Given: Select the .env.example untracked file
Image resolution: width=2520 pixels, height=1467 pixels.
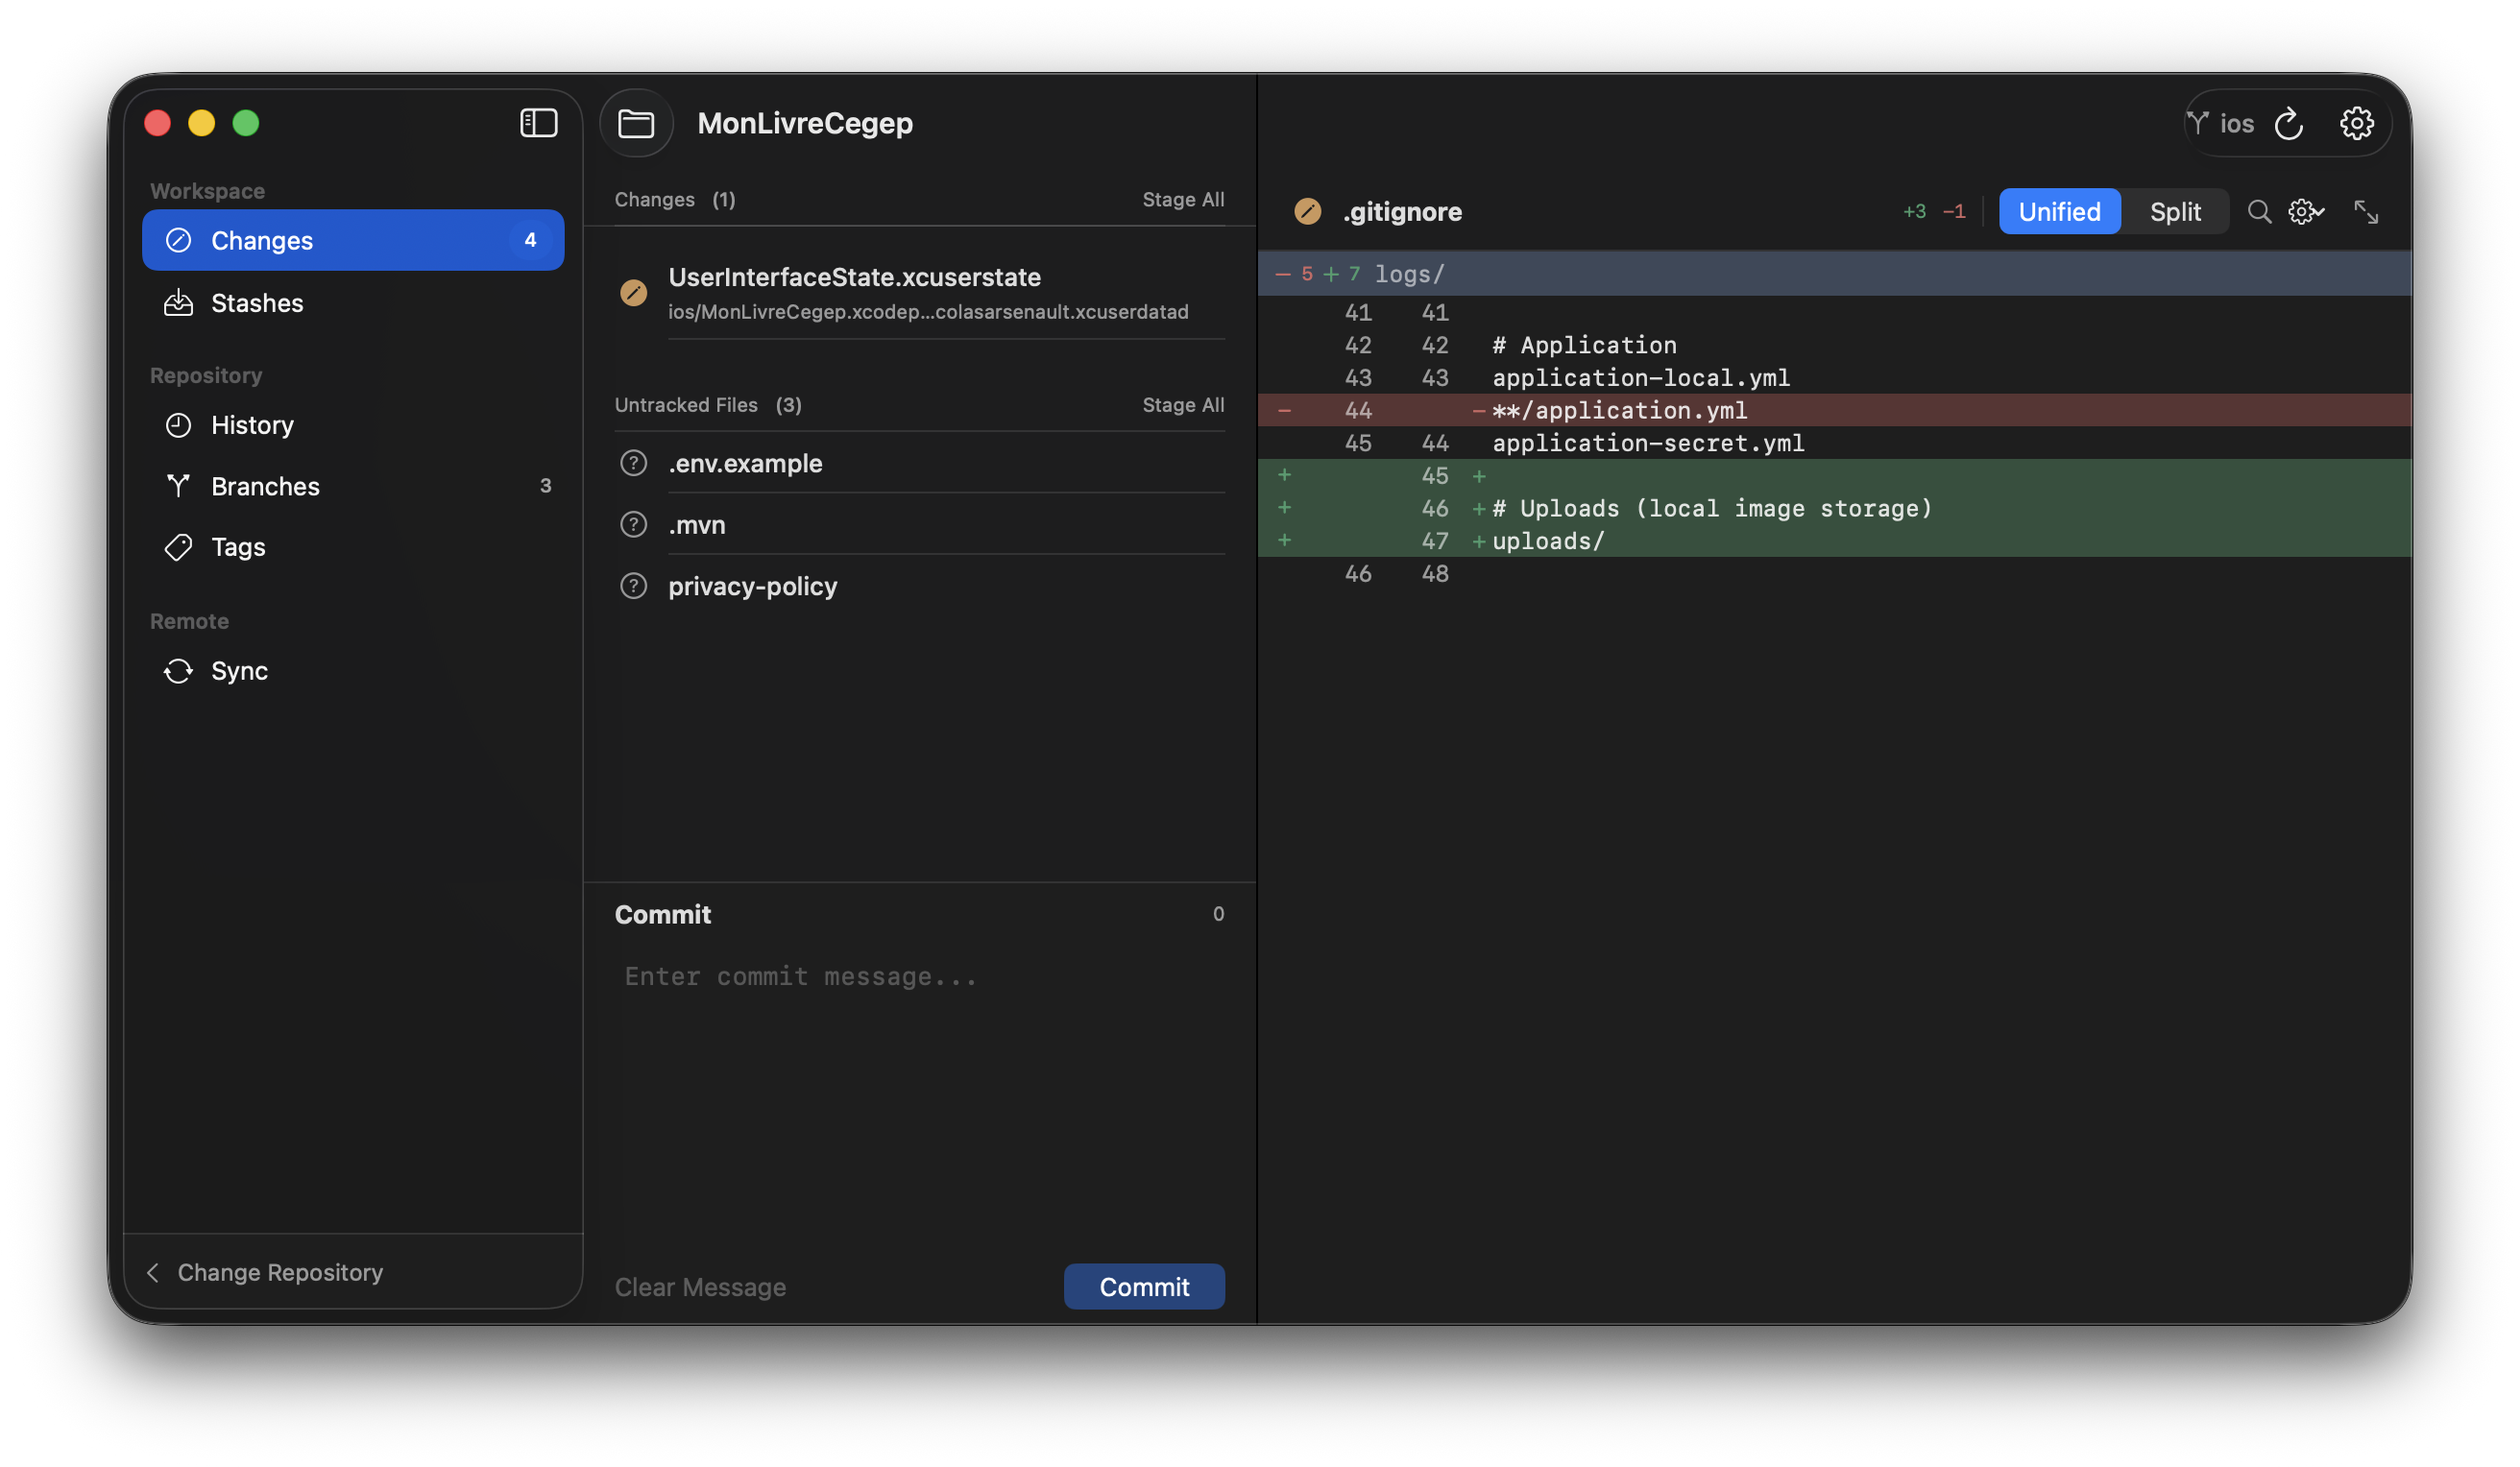Looking at the screenshot, I should point(920,463).
